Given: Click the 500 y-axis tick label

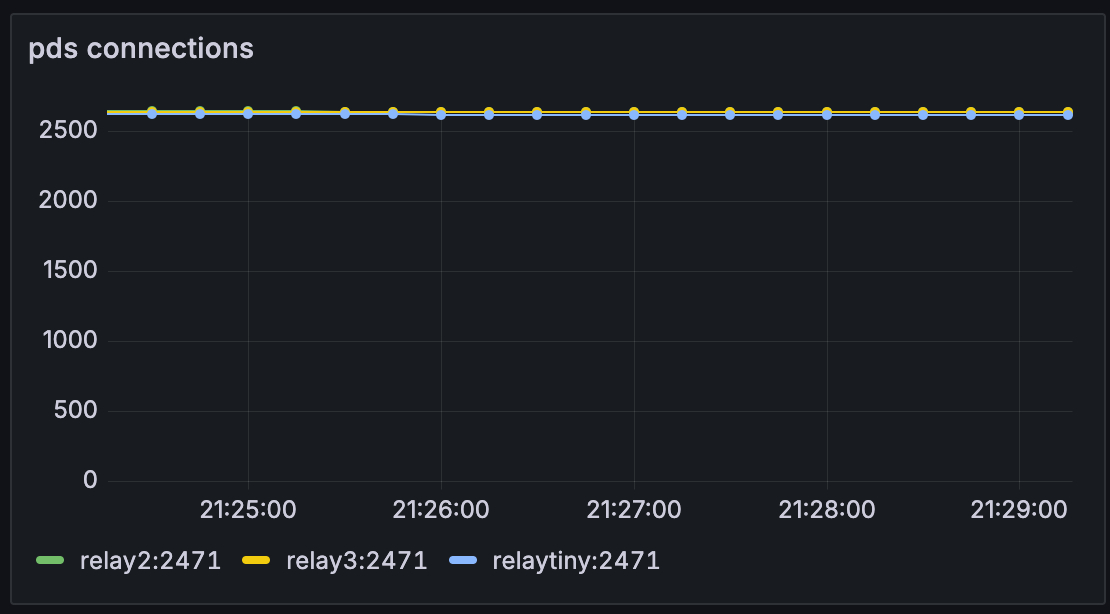Looking at the screenshot, I should tap(76, 411).
